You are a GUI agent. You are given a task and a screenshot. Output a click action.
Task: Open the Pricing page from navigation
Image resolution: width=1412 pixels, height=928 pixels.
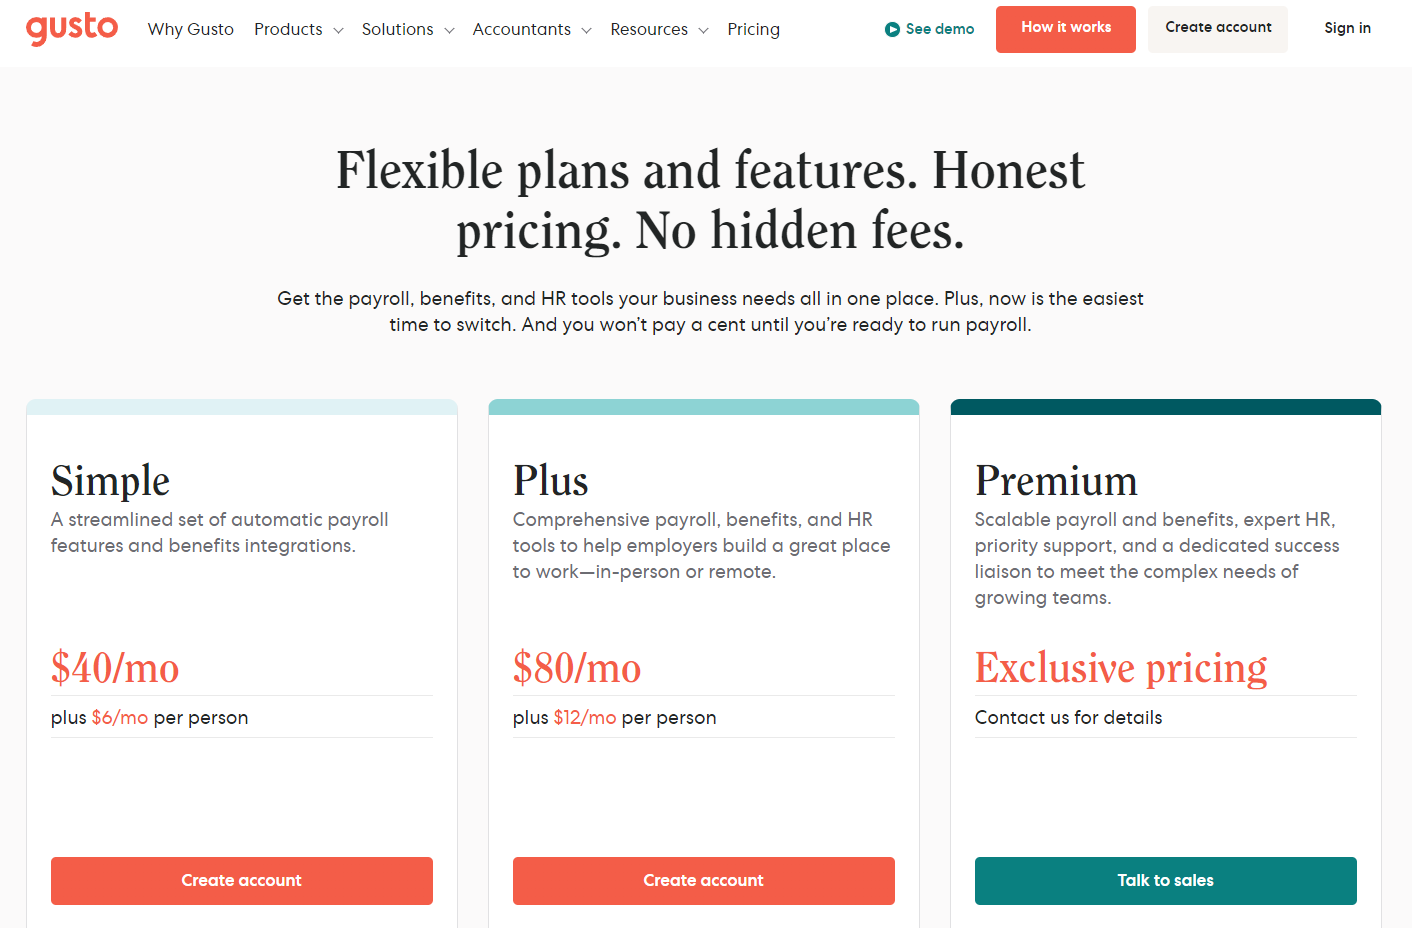[x=753, y=29]
